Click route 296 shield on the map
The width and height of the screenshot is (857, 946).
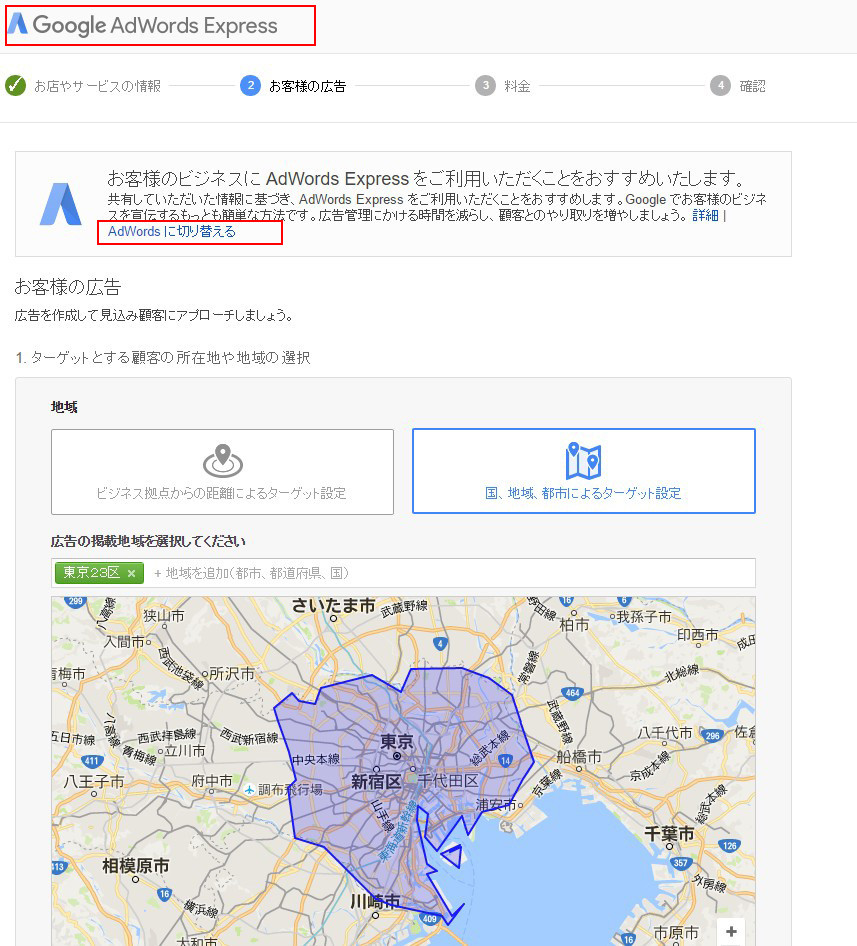[x=712, y=735]
